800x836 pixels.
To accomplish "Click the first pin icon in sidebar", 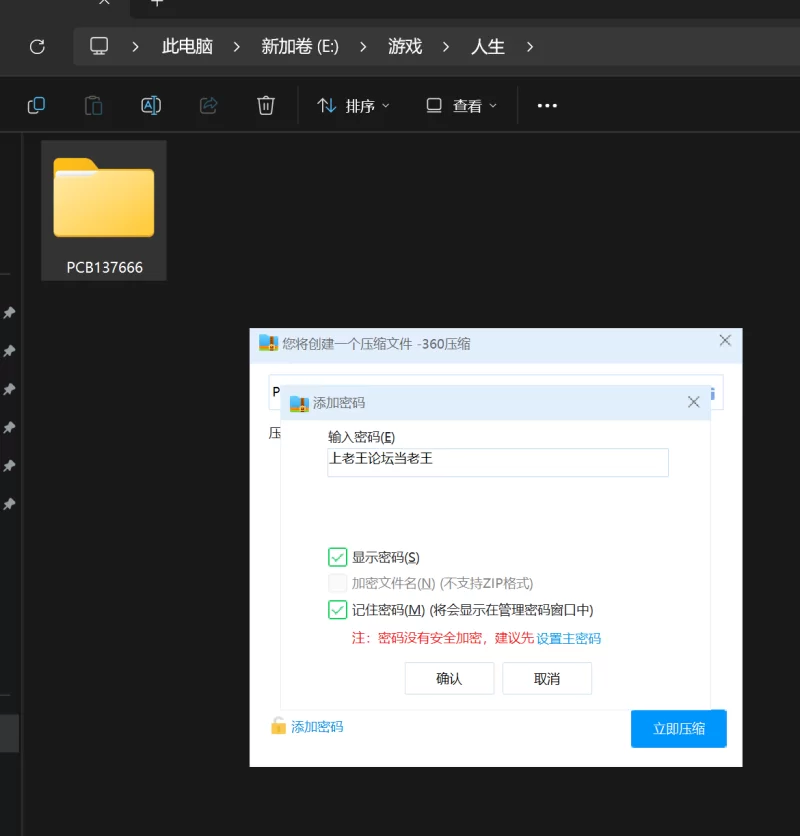I will point(9,312).
